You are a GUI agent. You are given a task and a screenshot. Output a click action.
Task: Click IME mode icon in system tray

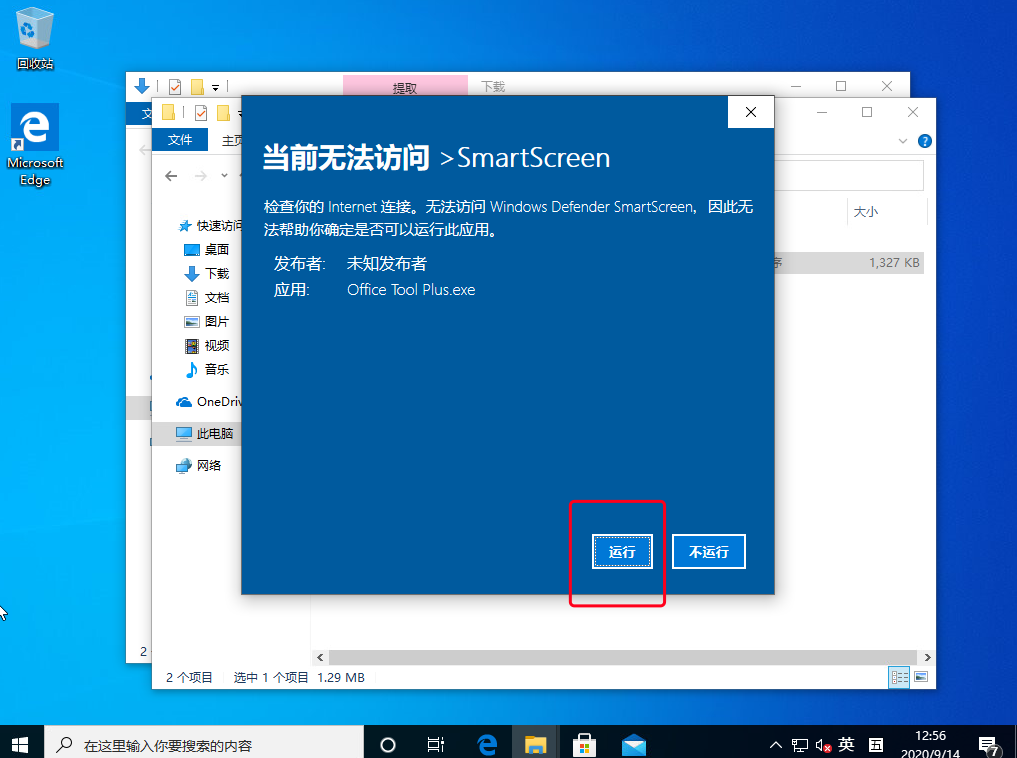[x=876, y=744]
